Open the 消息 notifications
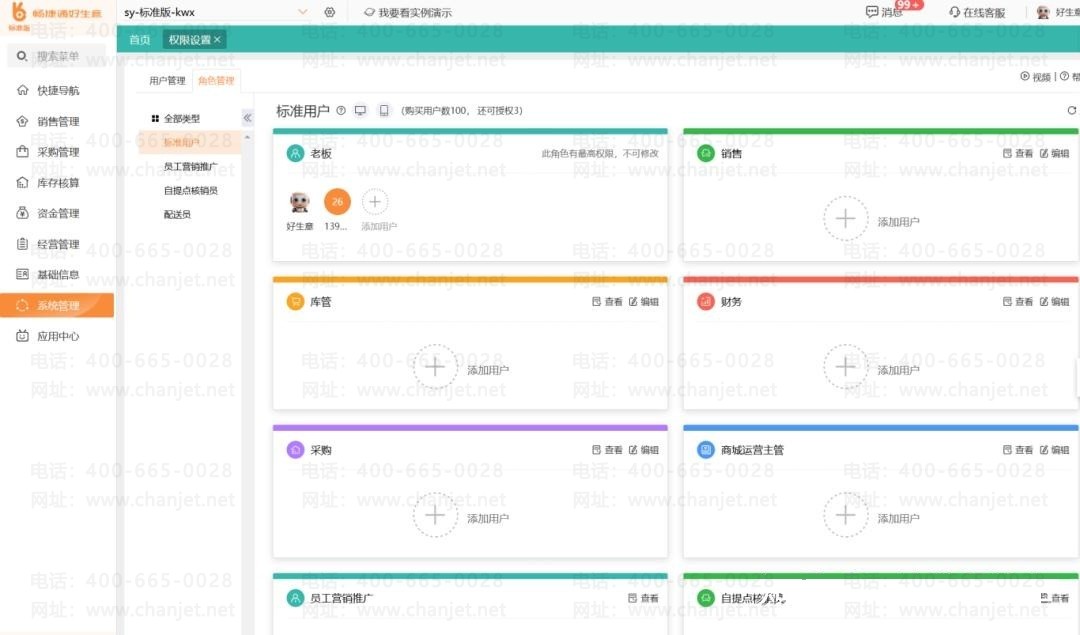This screenshot has width=1080, height=635. (884, 12)
